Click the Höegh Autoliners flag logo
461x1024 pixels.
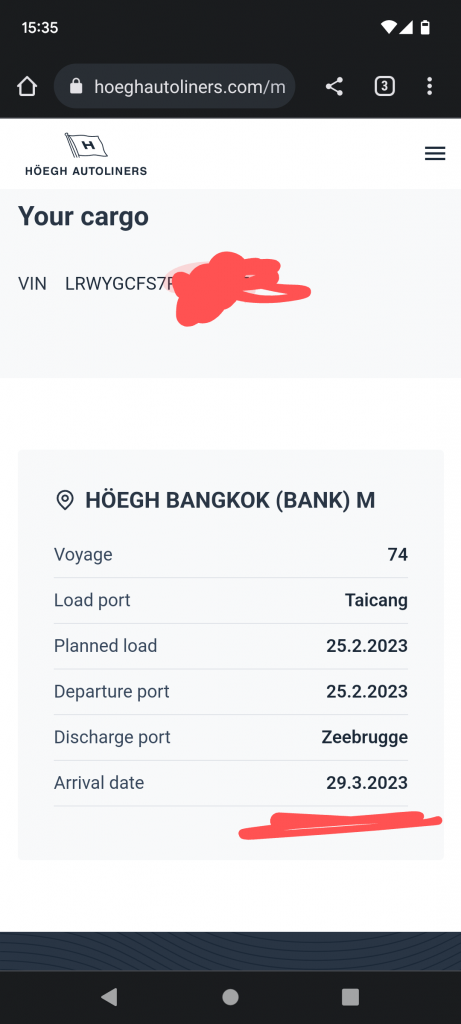(86, 154)
